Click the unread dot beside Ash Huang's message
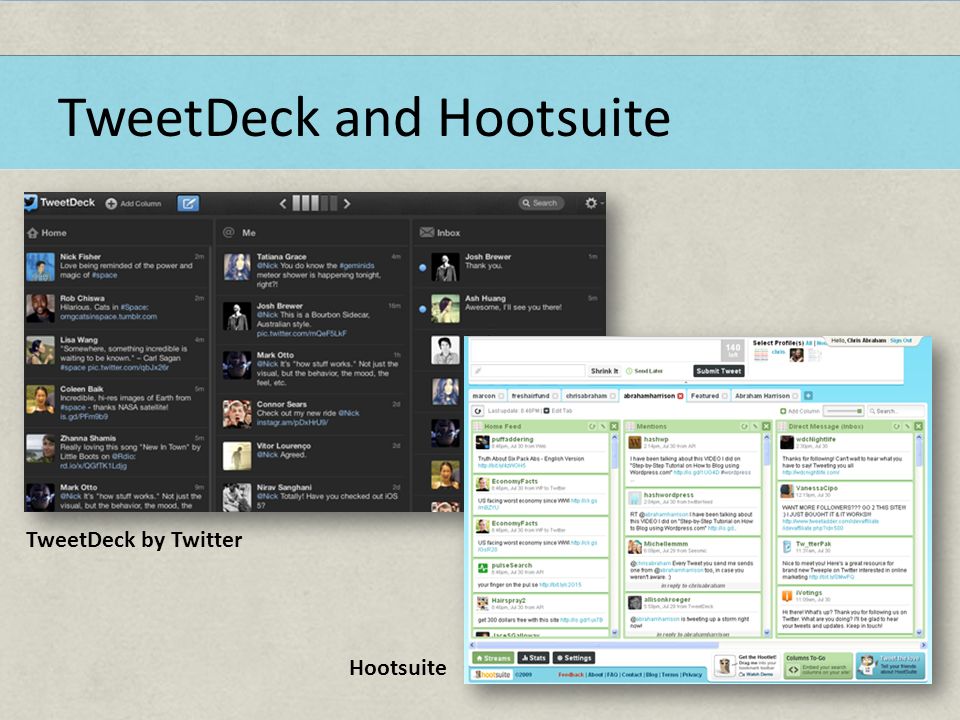The width and height of the screenshot is (960, 720). coord(422,309)
